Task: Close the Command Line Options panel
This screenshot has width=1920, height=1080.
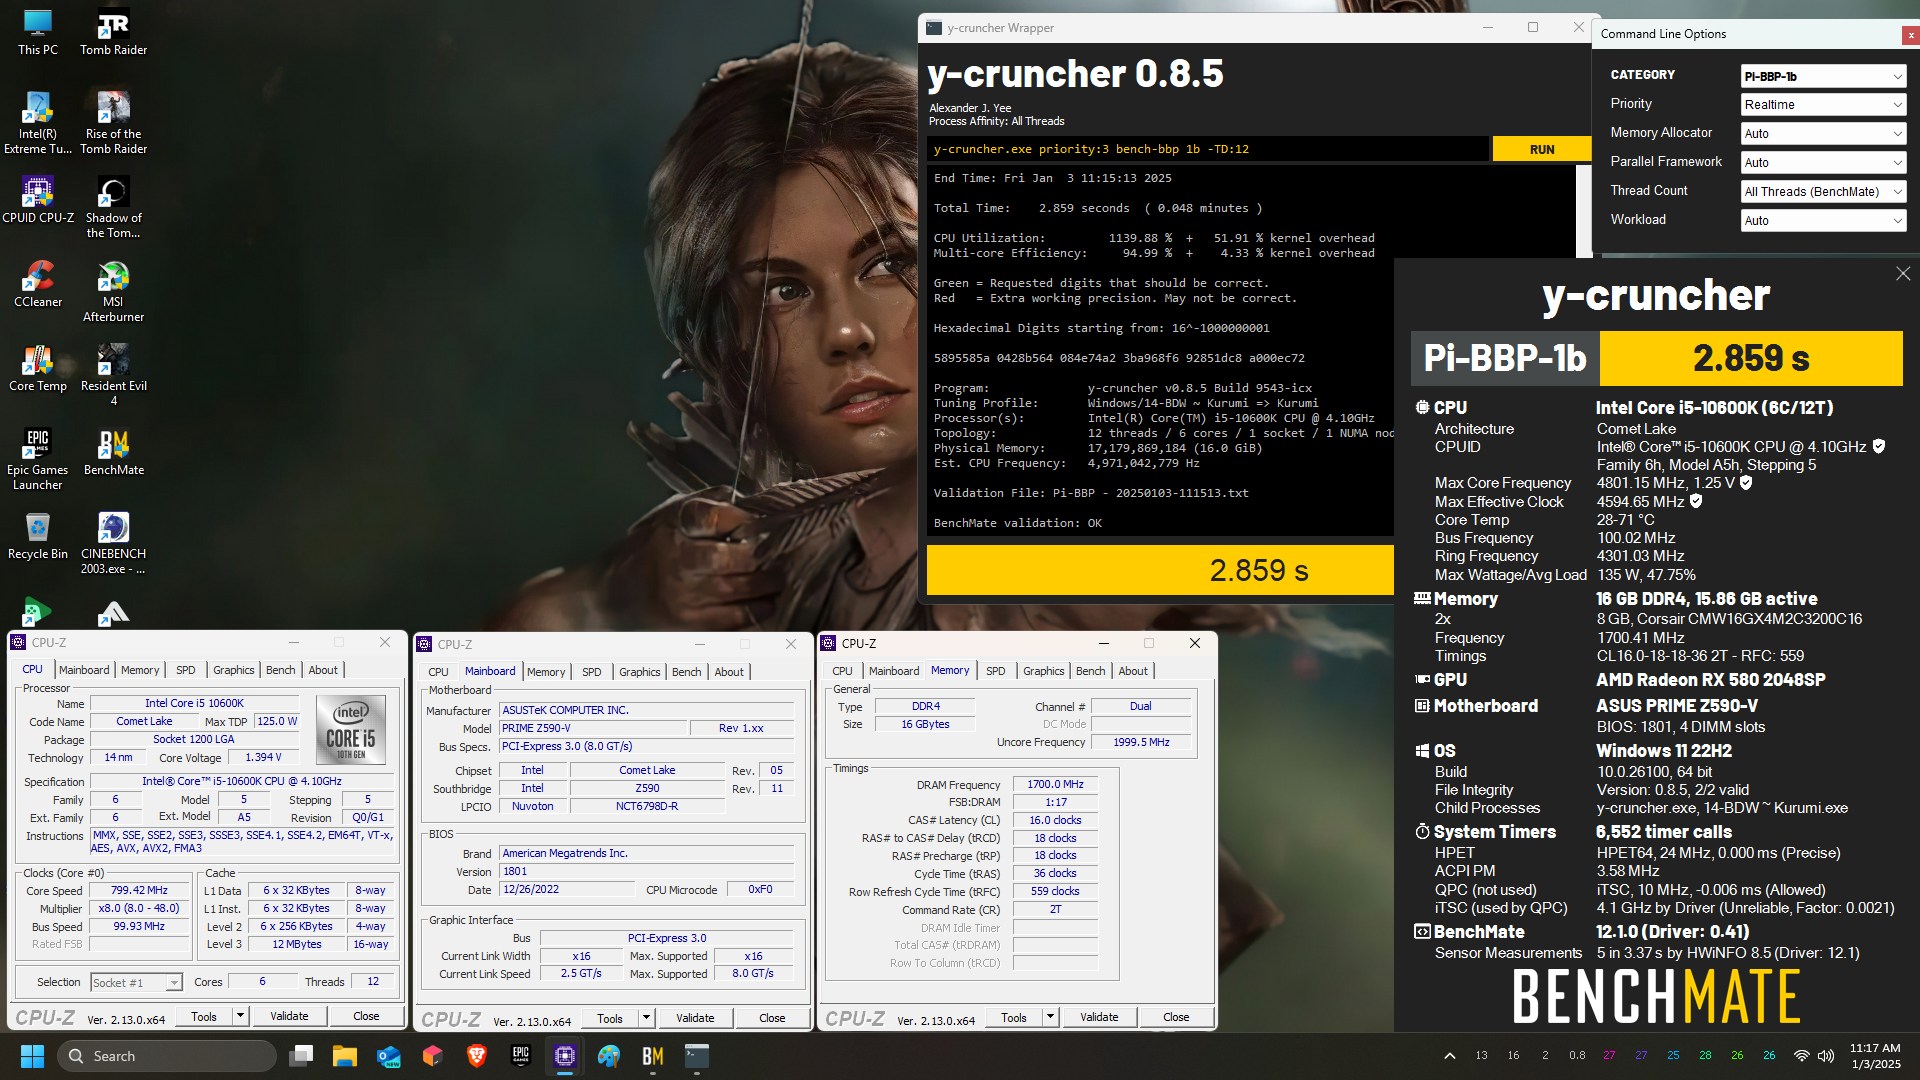Action: click(1910, 35)
